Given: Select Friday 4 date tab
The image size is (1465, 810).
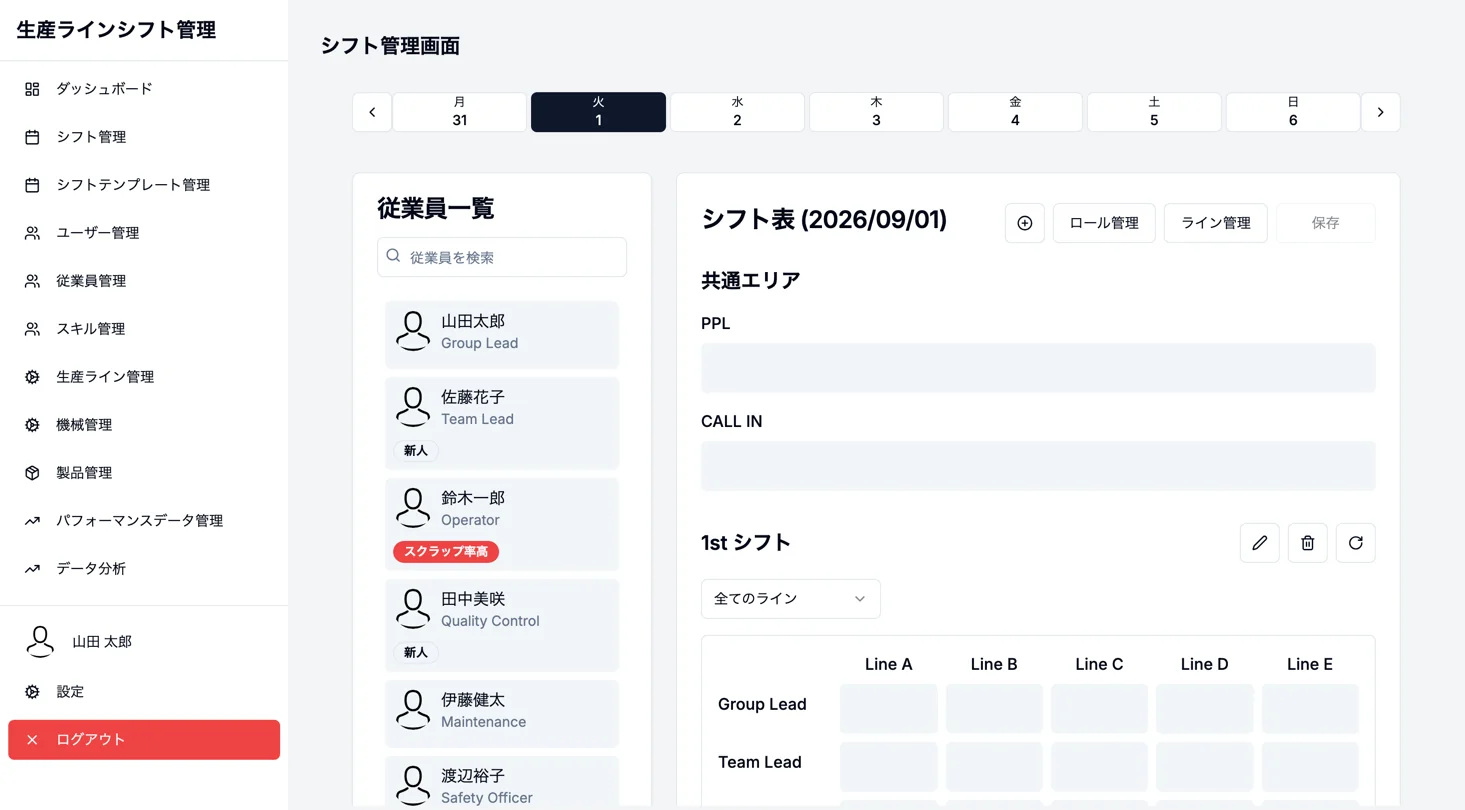Looking at the screenshot, I should 1015,112.
